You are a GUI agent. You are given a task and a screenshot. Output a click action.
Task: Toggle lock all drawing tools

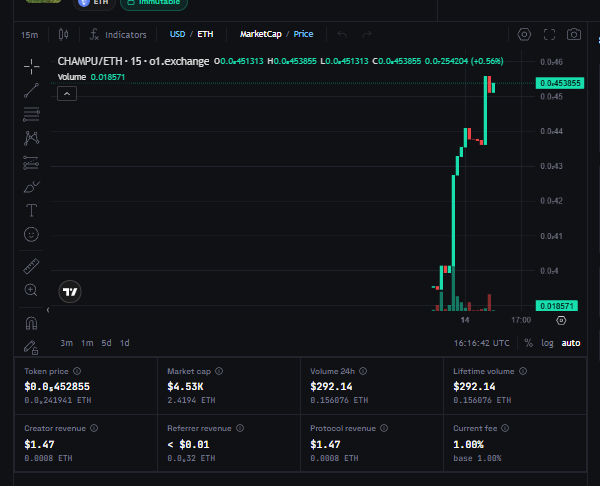31,347
